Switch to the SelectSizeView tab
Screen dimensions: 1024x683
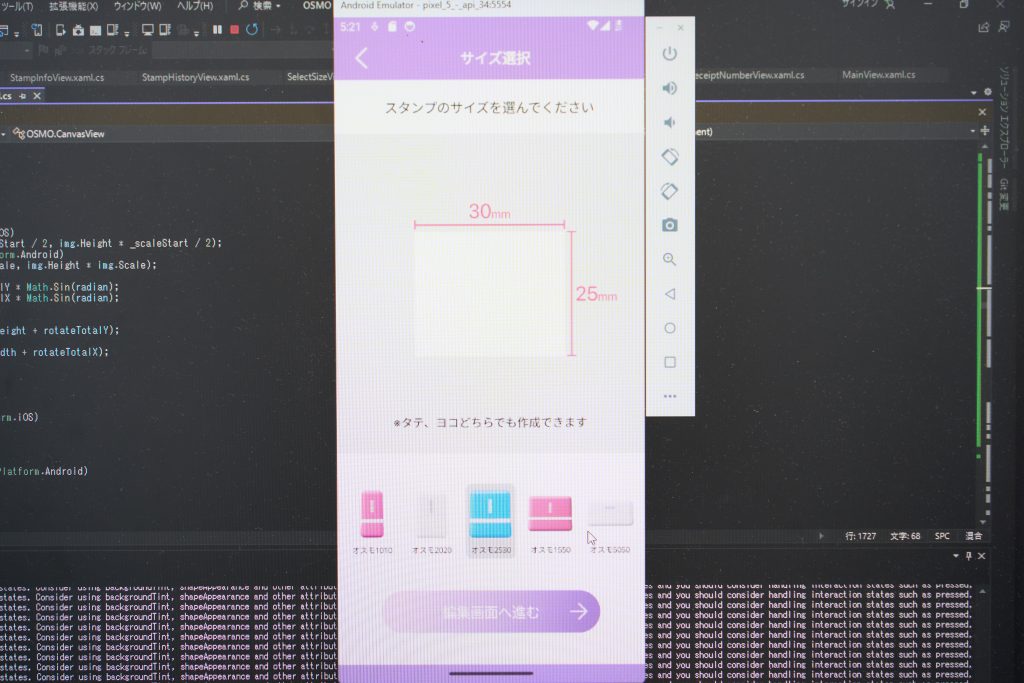point(310,76)
